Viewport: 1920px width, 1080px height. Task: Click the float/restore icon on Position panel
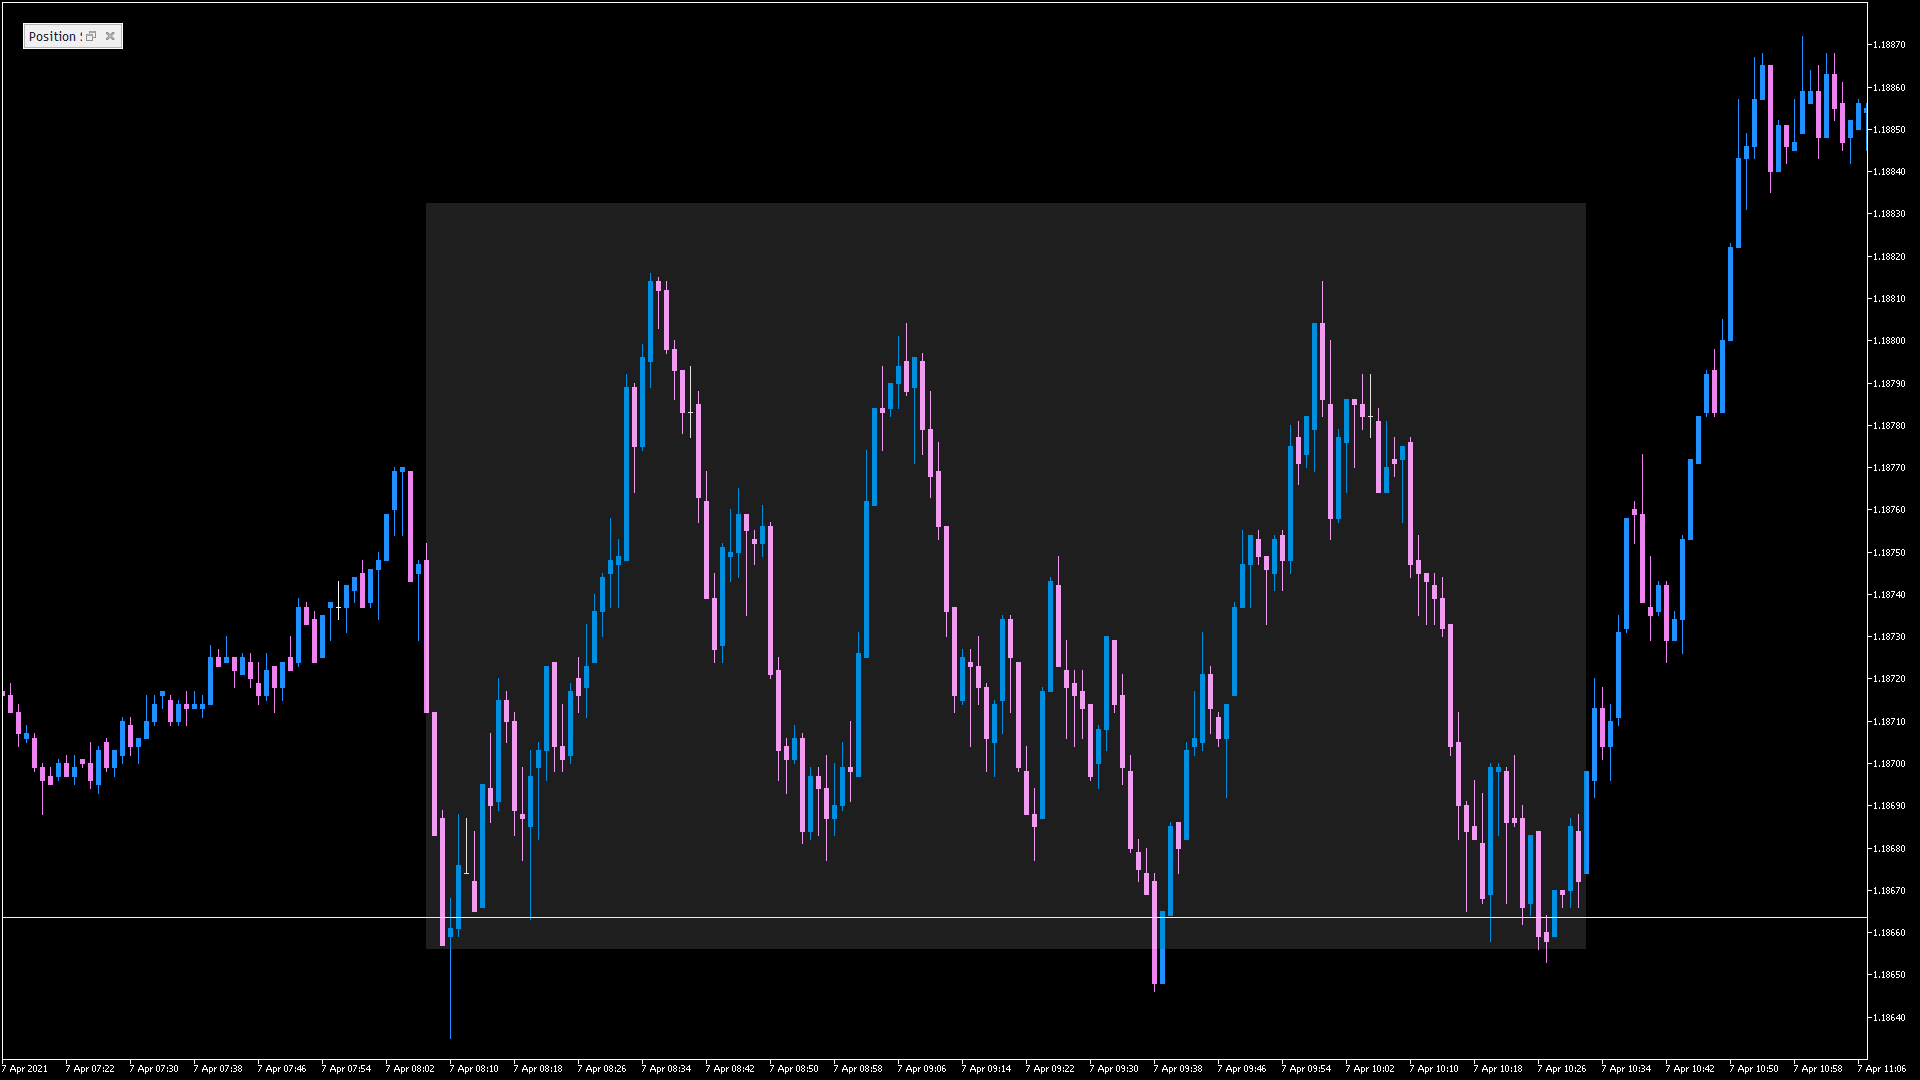(x=91, y=37)
